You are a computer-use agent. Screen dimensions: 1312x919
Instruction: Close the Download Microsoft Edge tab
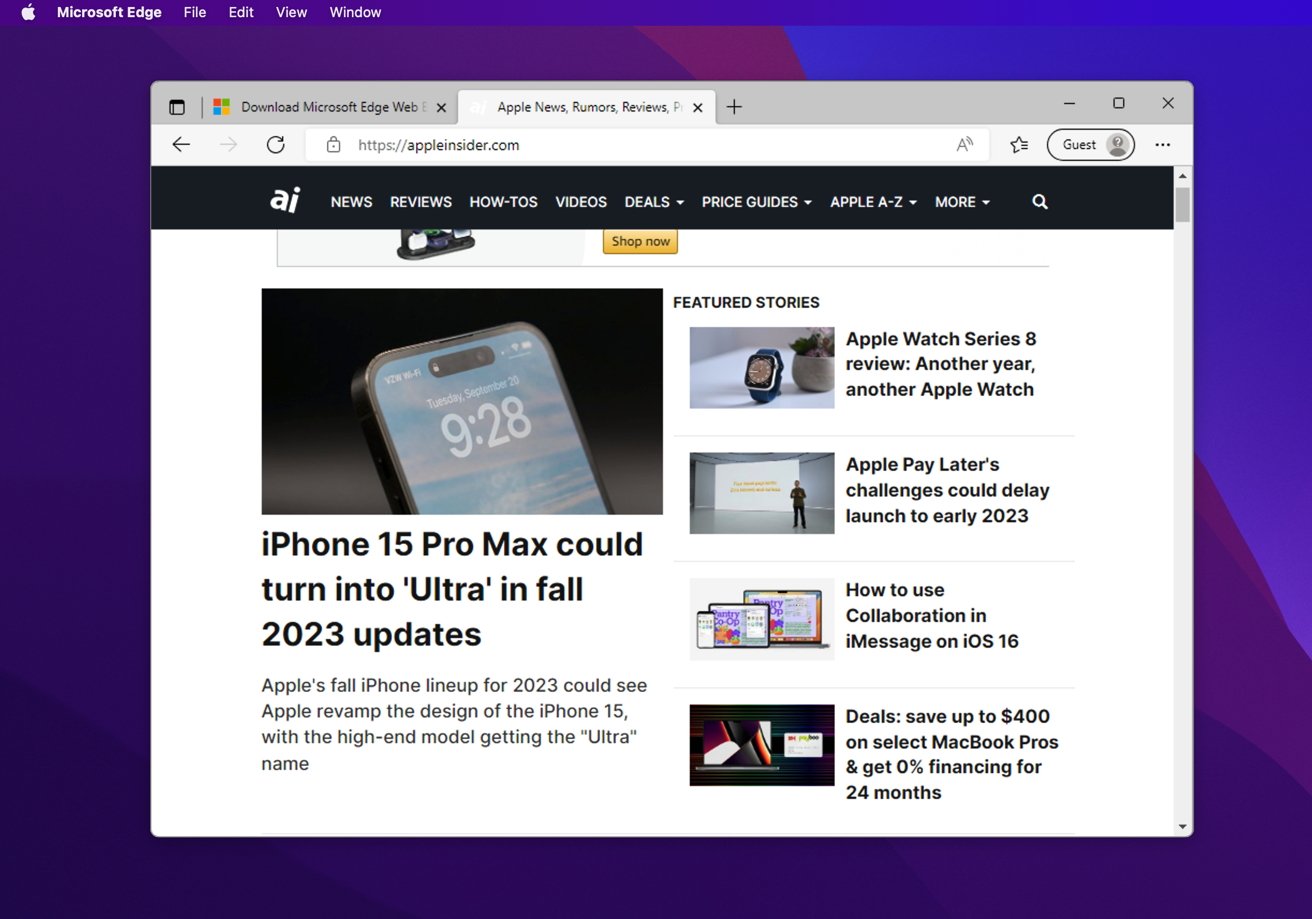pyautogui.click(x=441, y=108)
